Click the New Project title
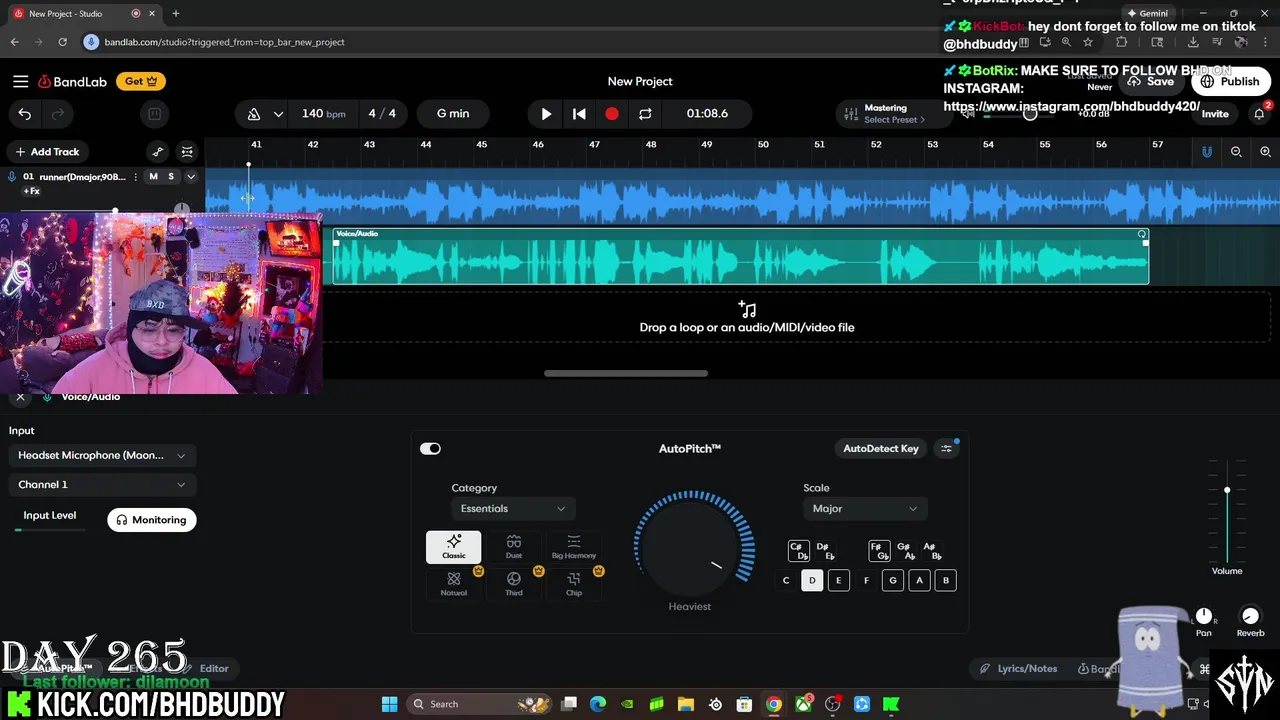 click(x=640, y=82)
